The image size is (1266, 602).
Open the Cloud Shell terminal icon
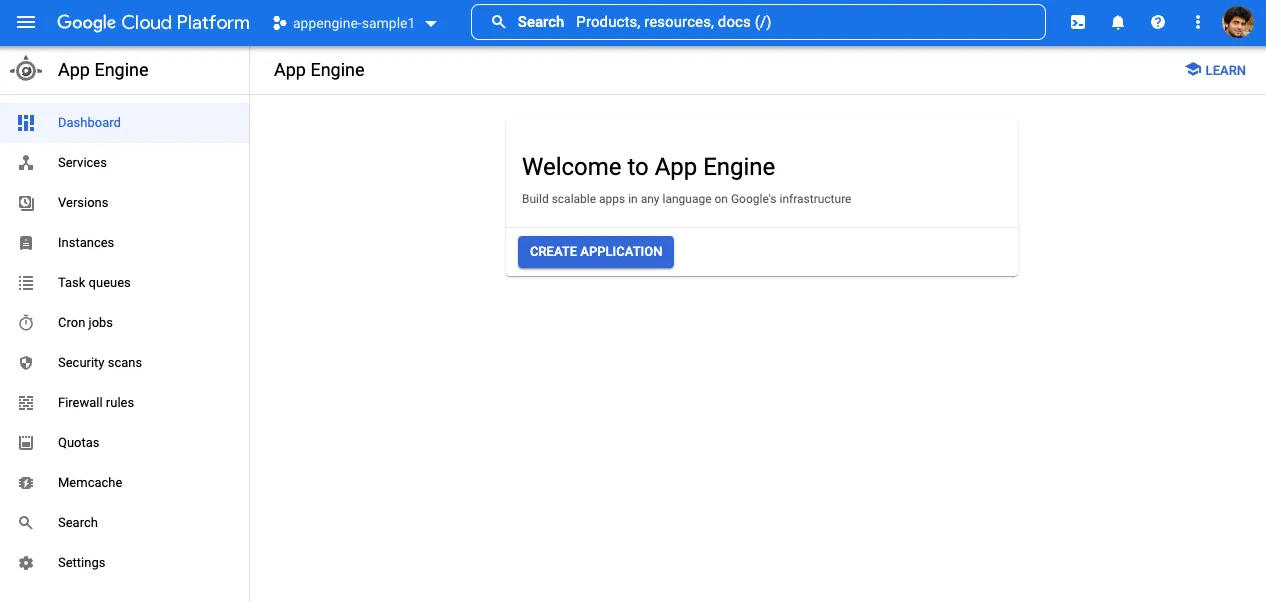pyautogui.click(x=1077, y=22)
